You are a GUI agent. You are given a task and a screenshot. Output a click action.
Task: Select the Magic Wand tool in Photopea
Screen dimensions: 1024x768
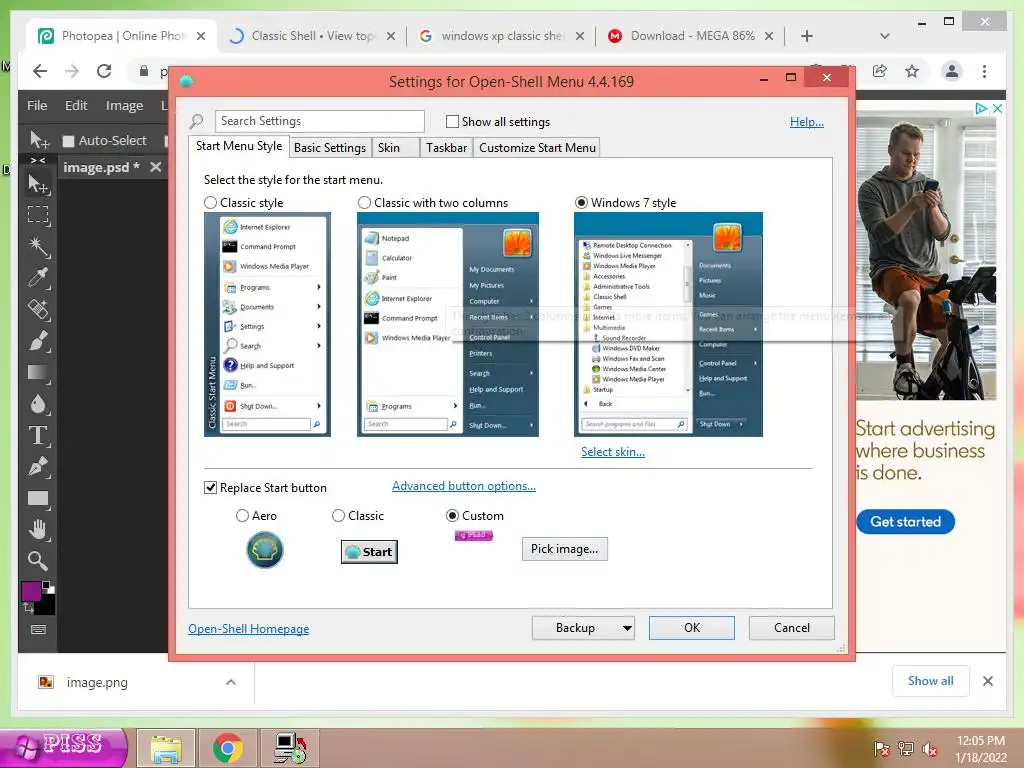pyautogui.click(x=38, y=247)
